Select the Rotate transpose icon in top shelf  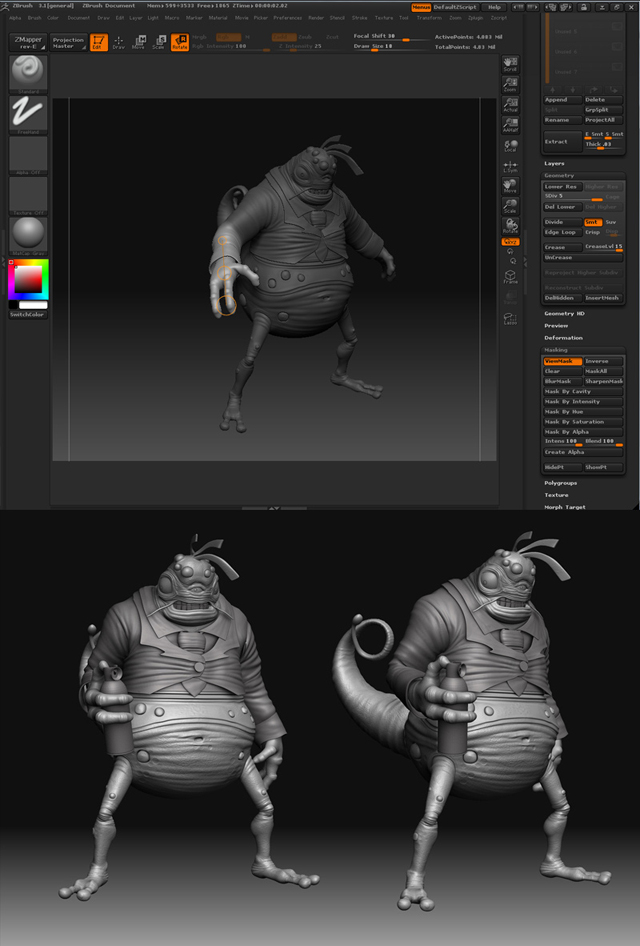click(179, 42)
